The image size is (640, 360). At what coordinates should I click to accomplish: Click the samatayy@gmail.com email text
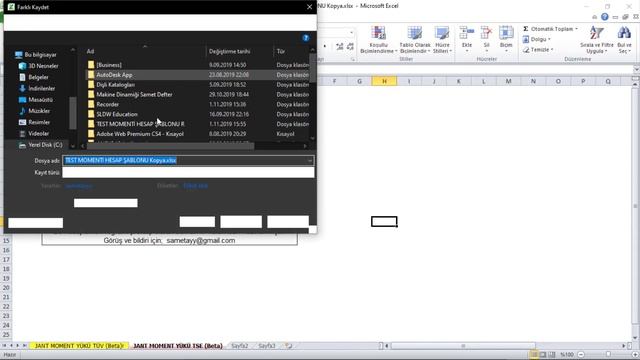[201, 240]
